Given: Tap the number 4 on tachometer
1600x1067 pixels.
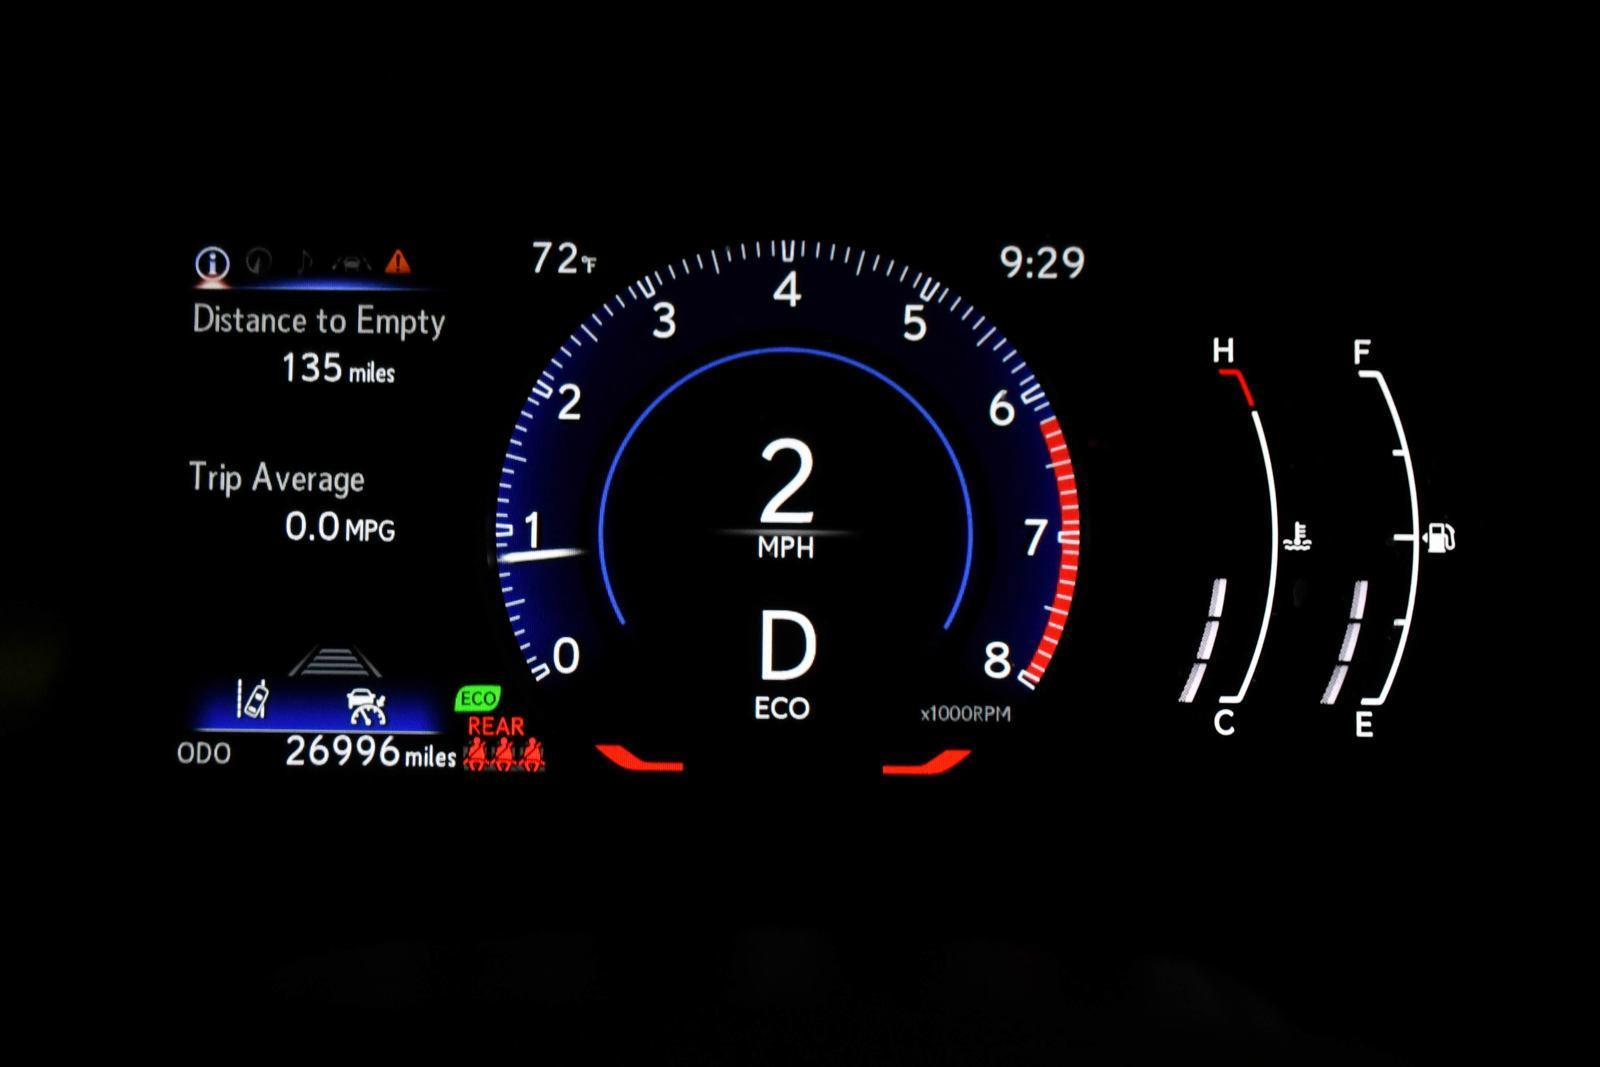Looking at the screenshot, I should (x=787, y=291).
